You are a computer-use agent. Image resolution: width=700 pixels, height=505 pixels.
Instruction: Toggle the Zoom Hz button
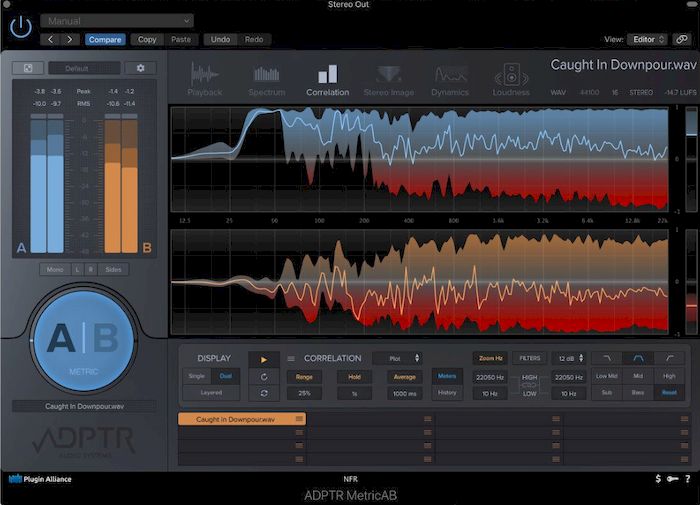tap(490, 358)
